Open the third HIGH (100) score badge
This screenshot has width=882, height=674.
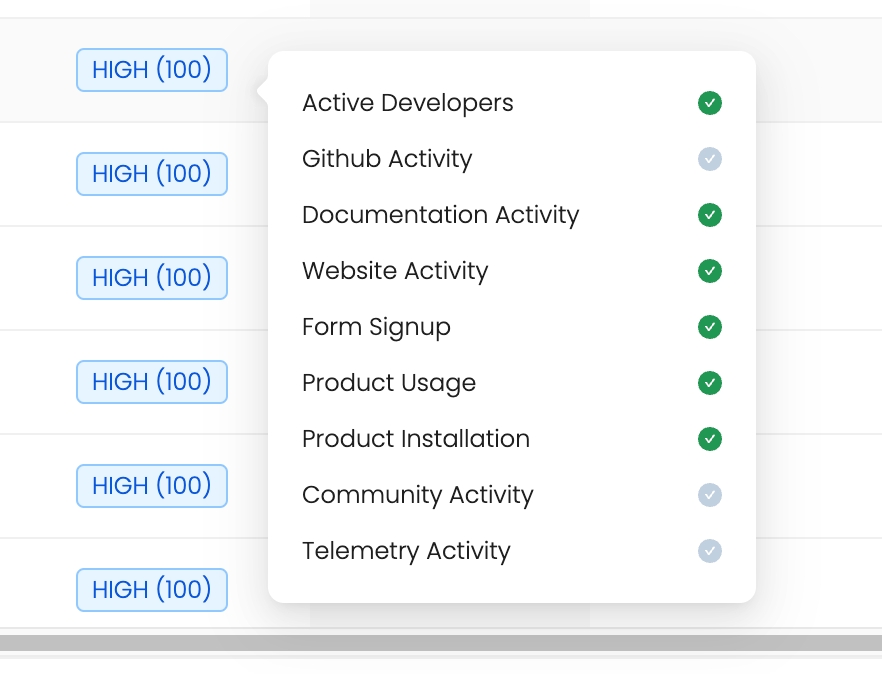click(152, 278)
